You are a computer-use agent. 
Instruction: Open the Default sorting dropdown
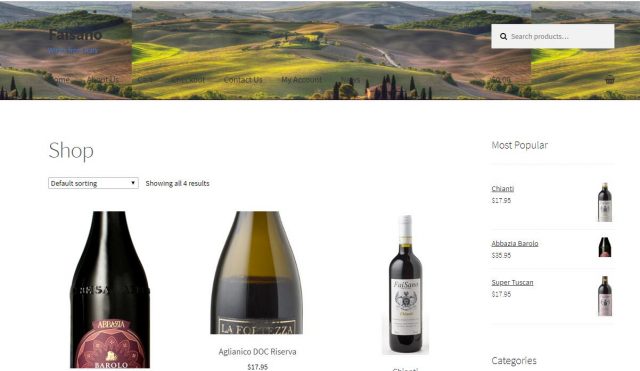tap(93, 183)
